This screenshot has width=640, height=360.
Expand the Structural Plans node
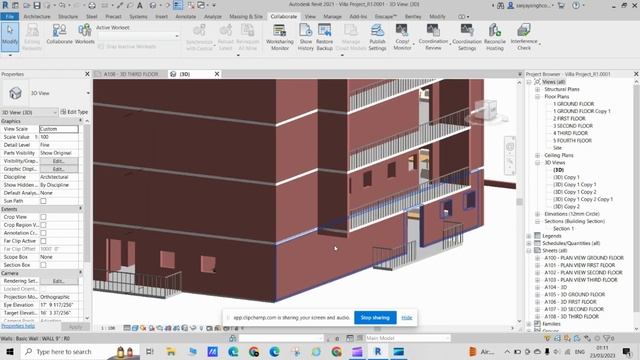click(x=538, y=89)
